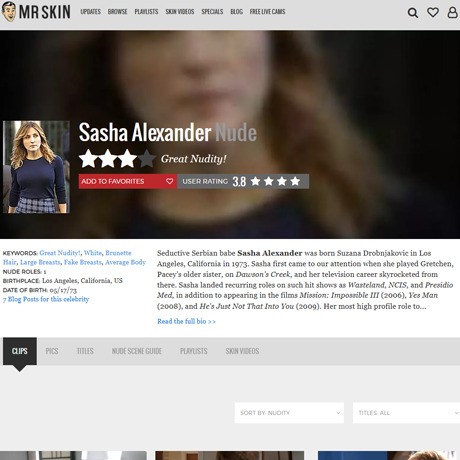Viewport: 460px width, 460px height.
Task: Open the Blog menu item
Action: click(x=236, y=12)
